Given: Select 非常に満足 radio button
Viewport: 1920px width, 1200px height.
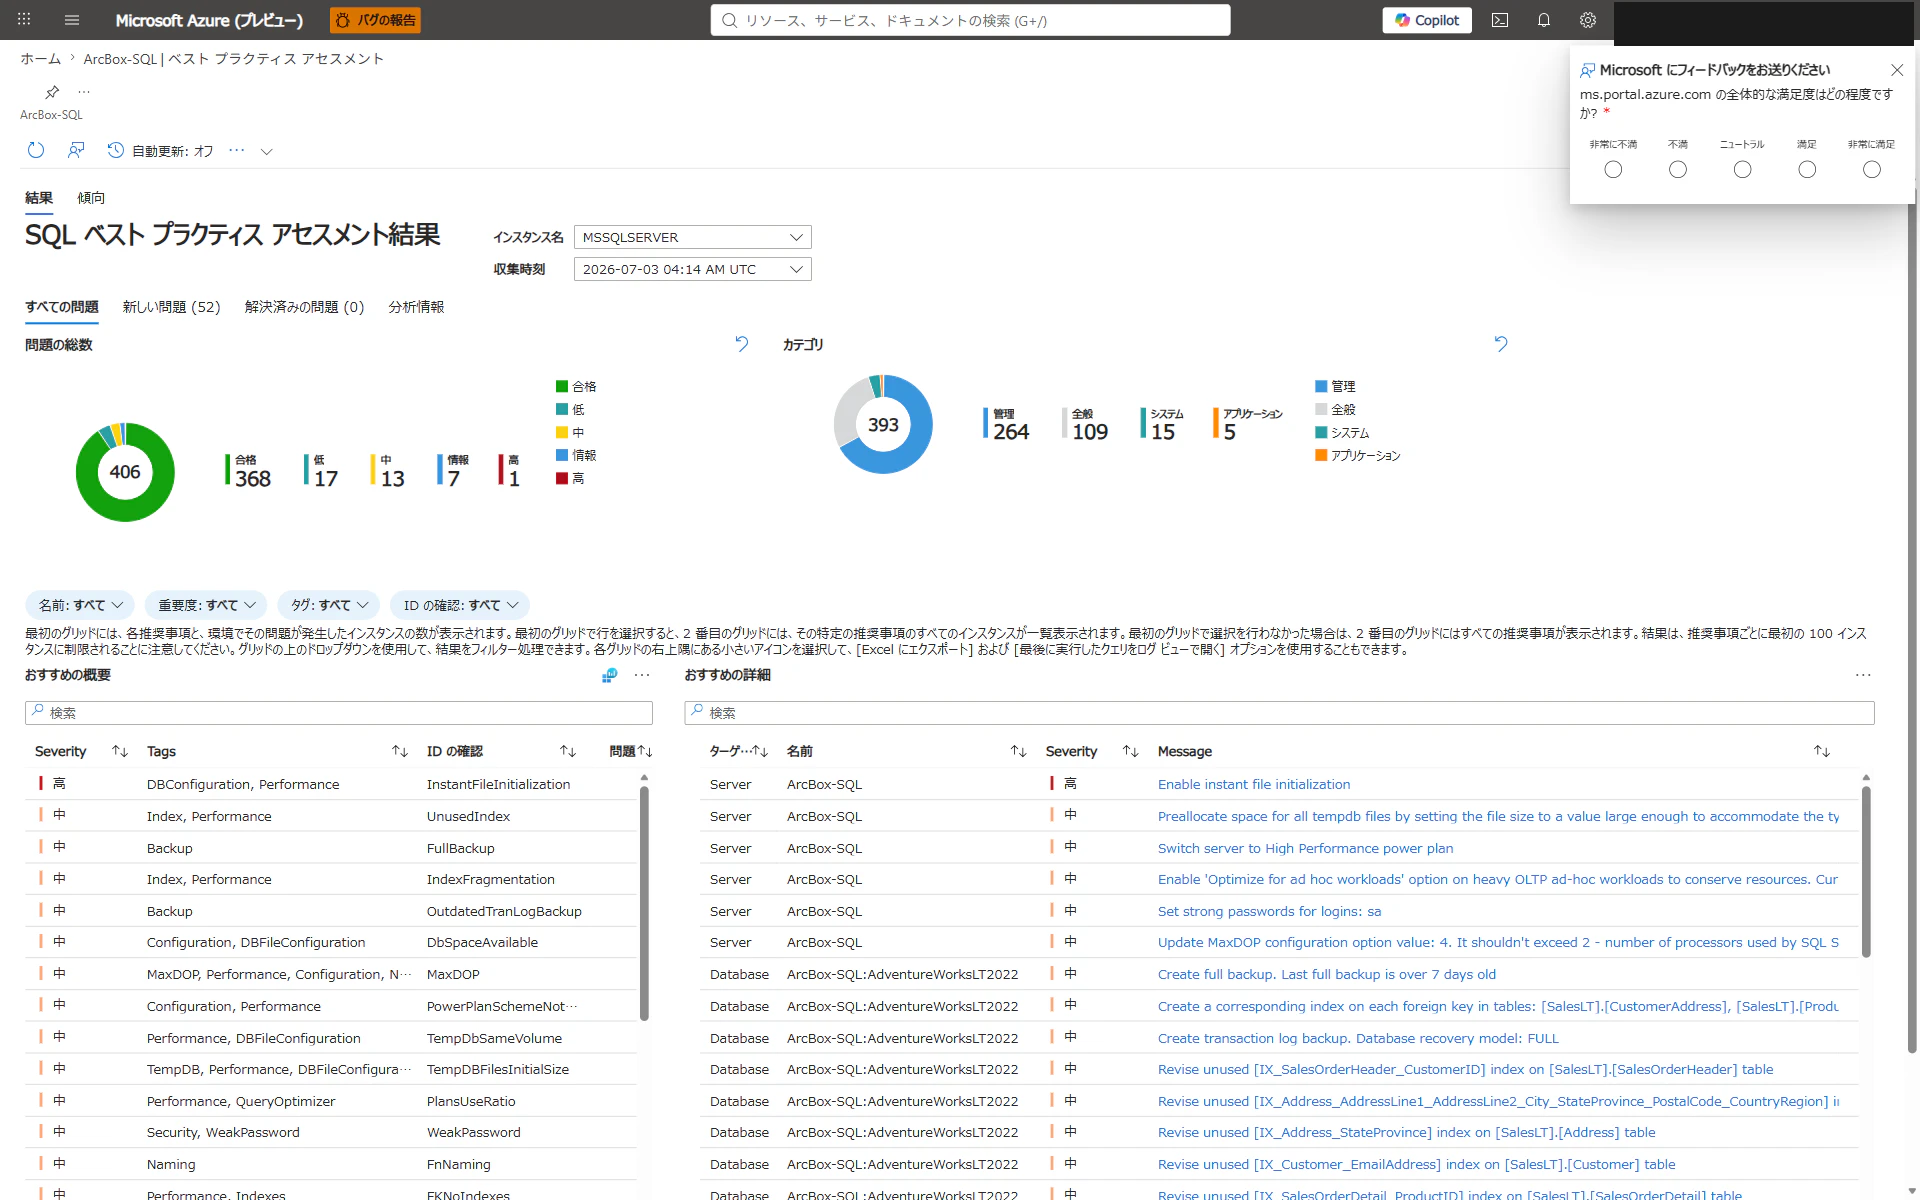Looking at the screenshot, I should click(x=1872, y=170).
